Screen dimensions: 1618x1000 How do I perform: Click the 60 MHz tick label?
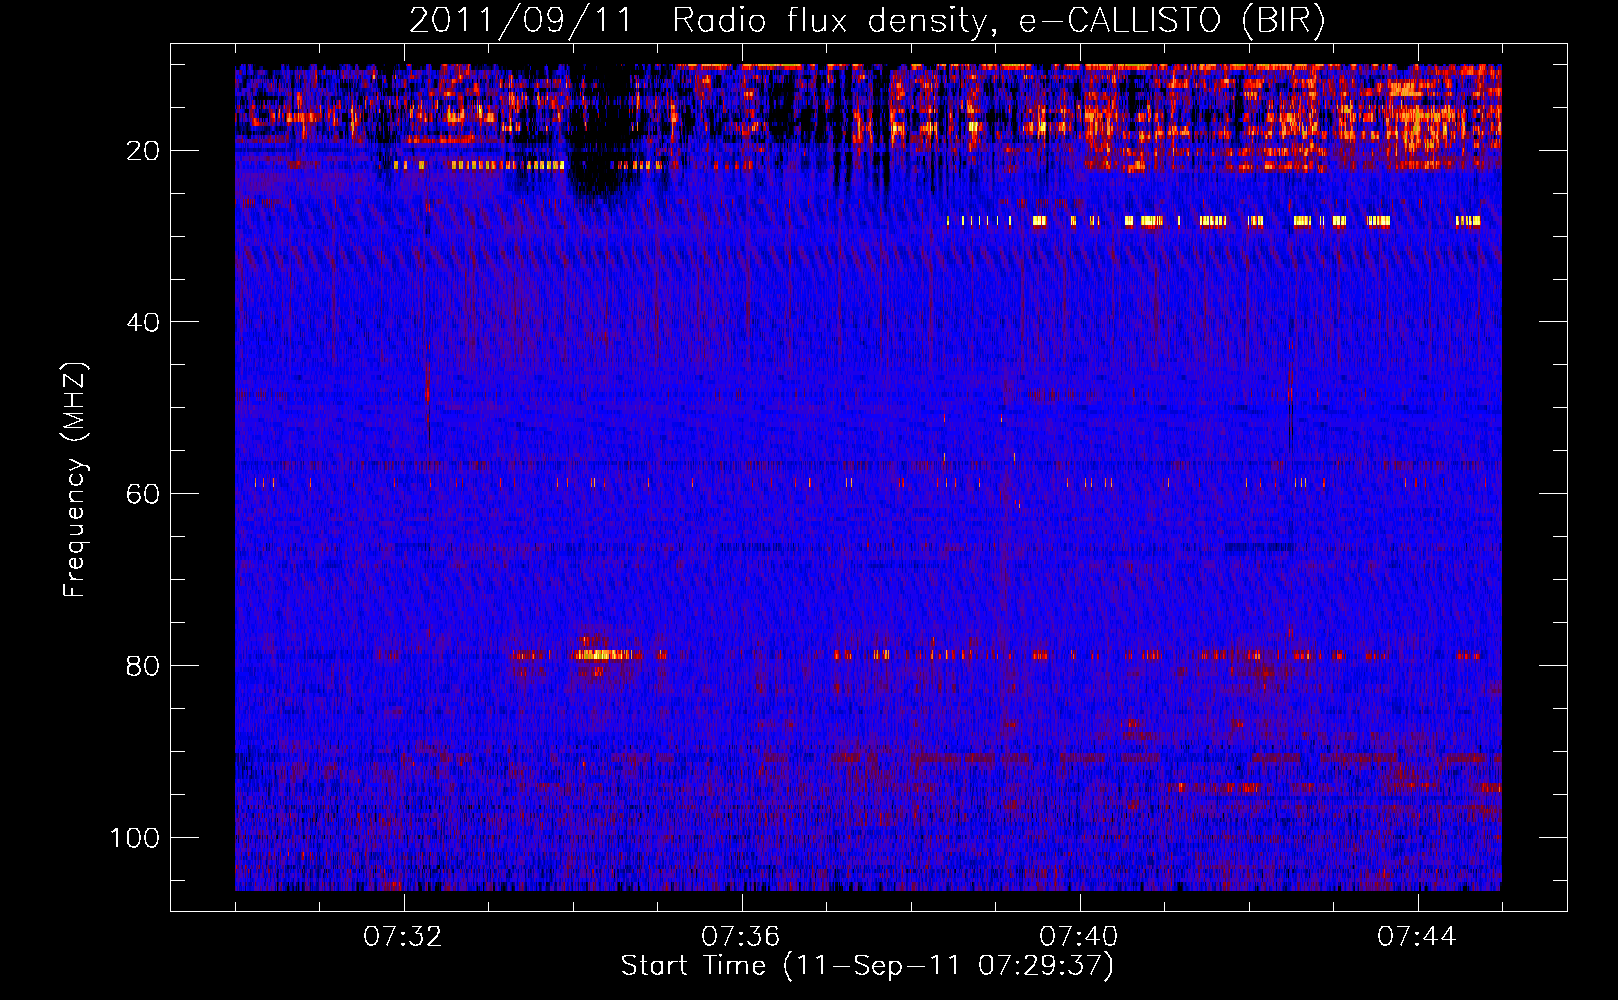[143, 494]
